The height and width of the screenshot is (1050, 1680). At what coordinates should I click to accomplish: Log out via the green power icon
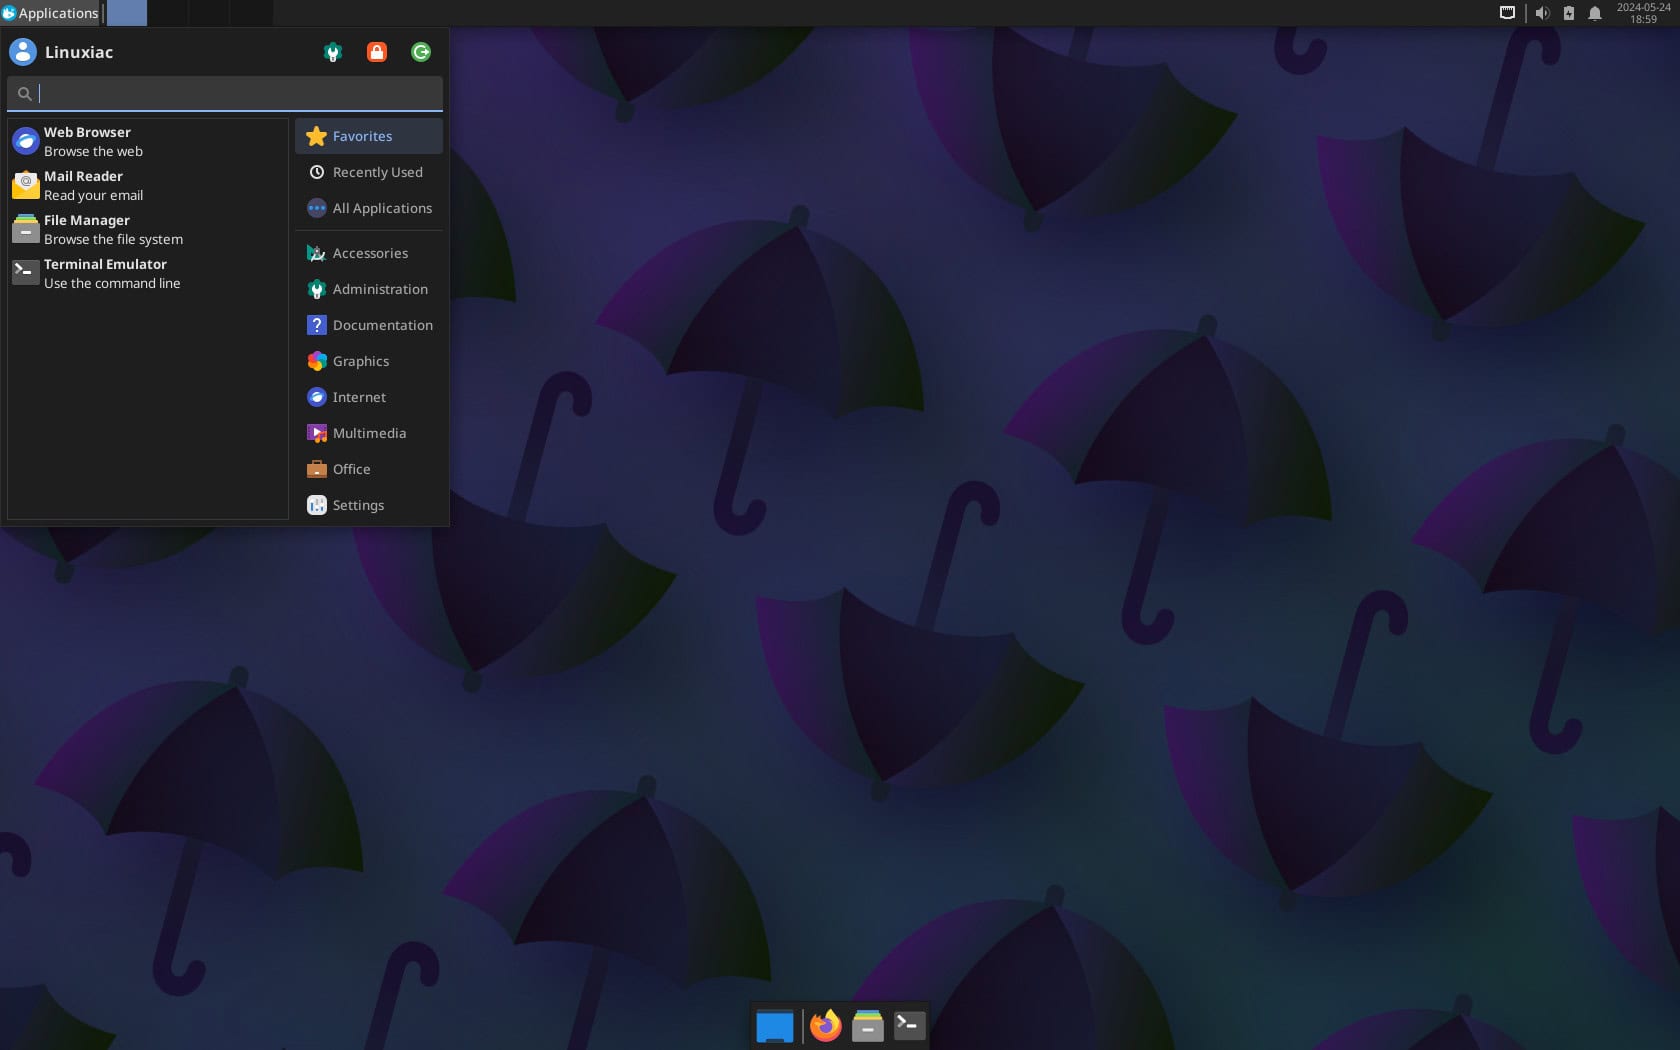(x=420, y=51)
